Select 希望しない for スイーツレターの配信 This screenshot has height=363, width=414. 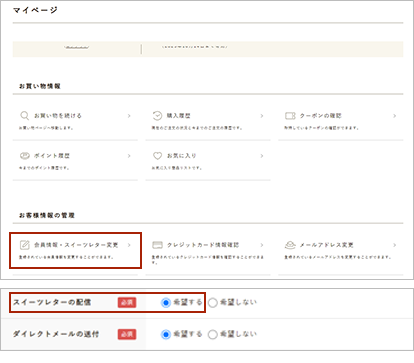tap(213, 302)
